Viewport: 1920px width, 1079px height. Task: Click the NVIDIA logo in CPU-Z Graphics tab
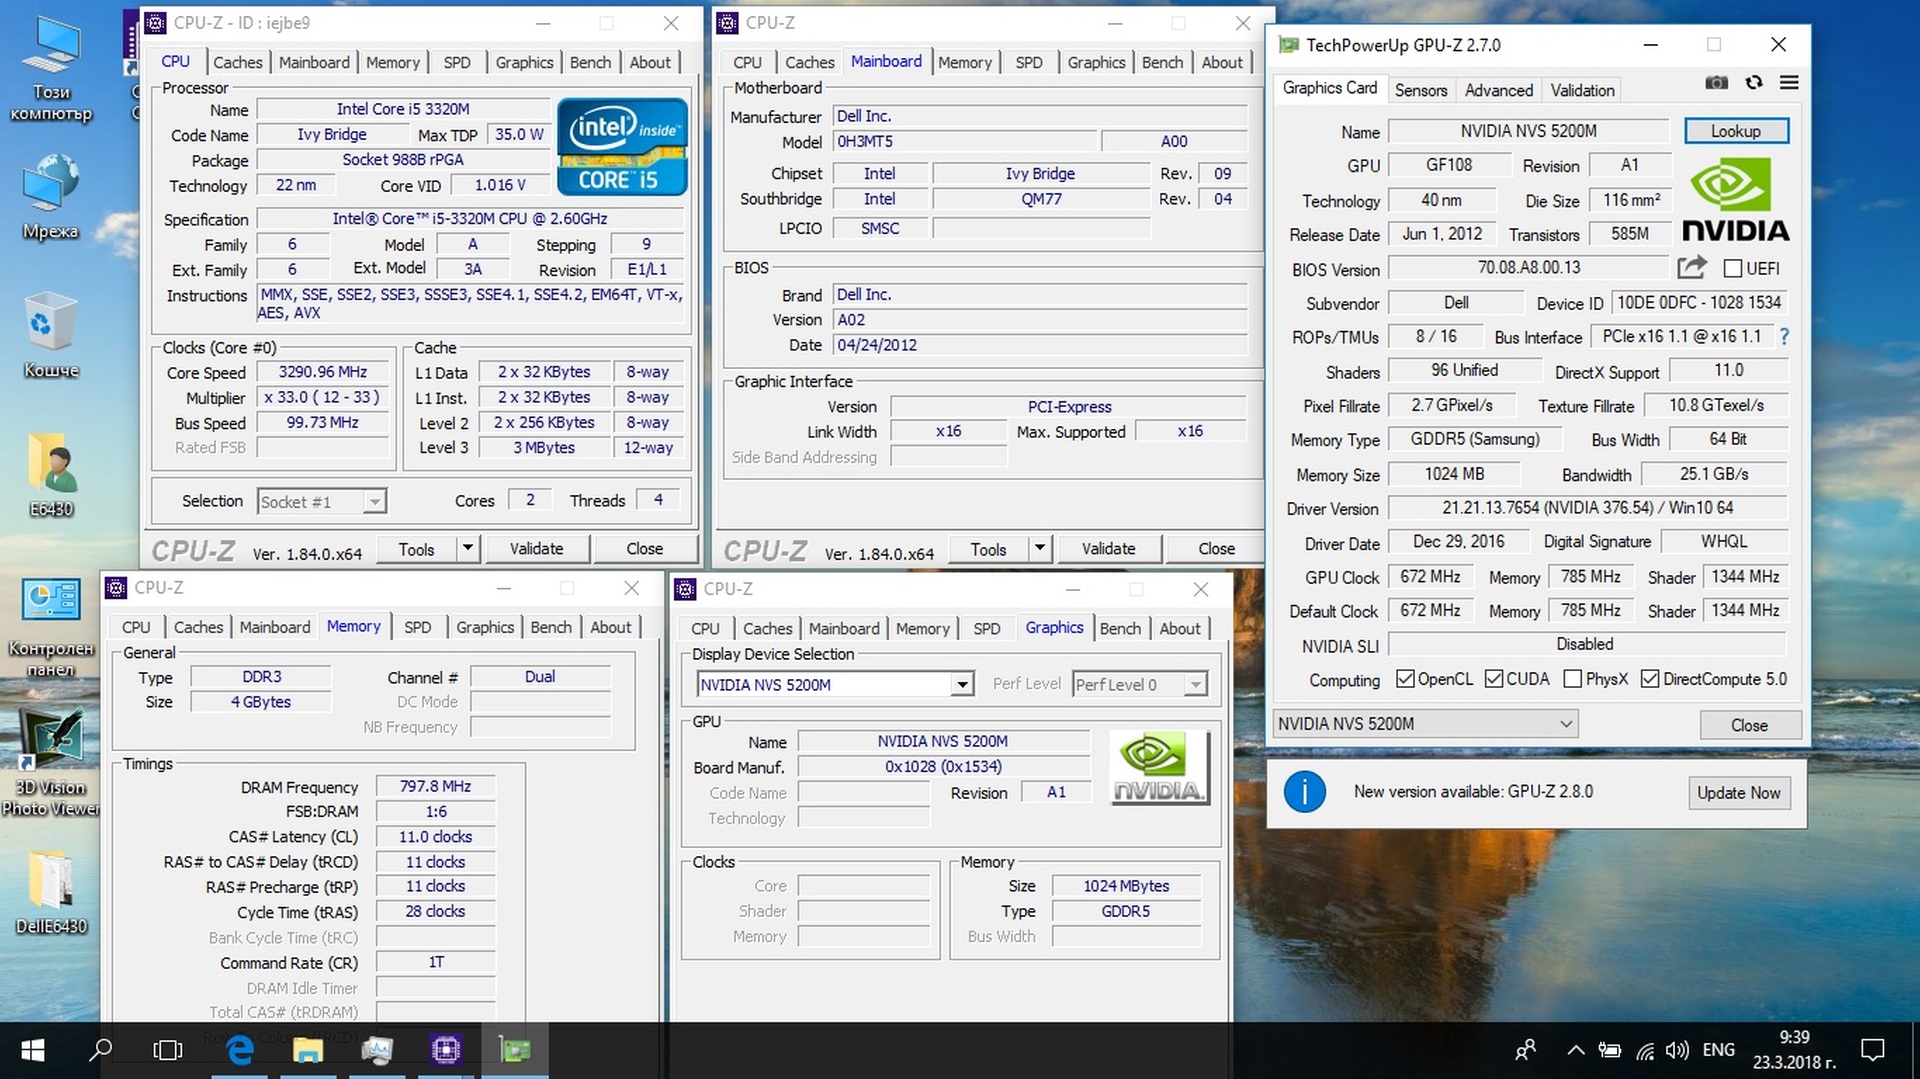(x=1158, y=767)
